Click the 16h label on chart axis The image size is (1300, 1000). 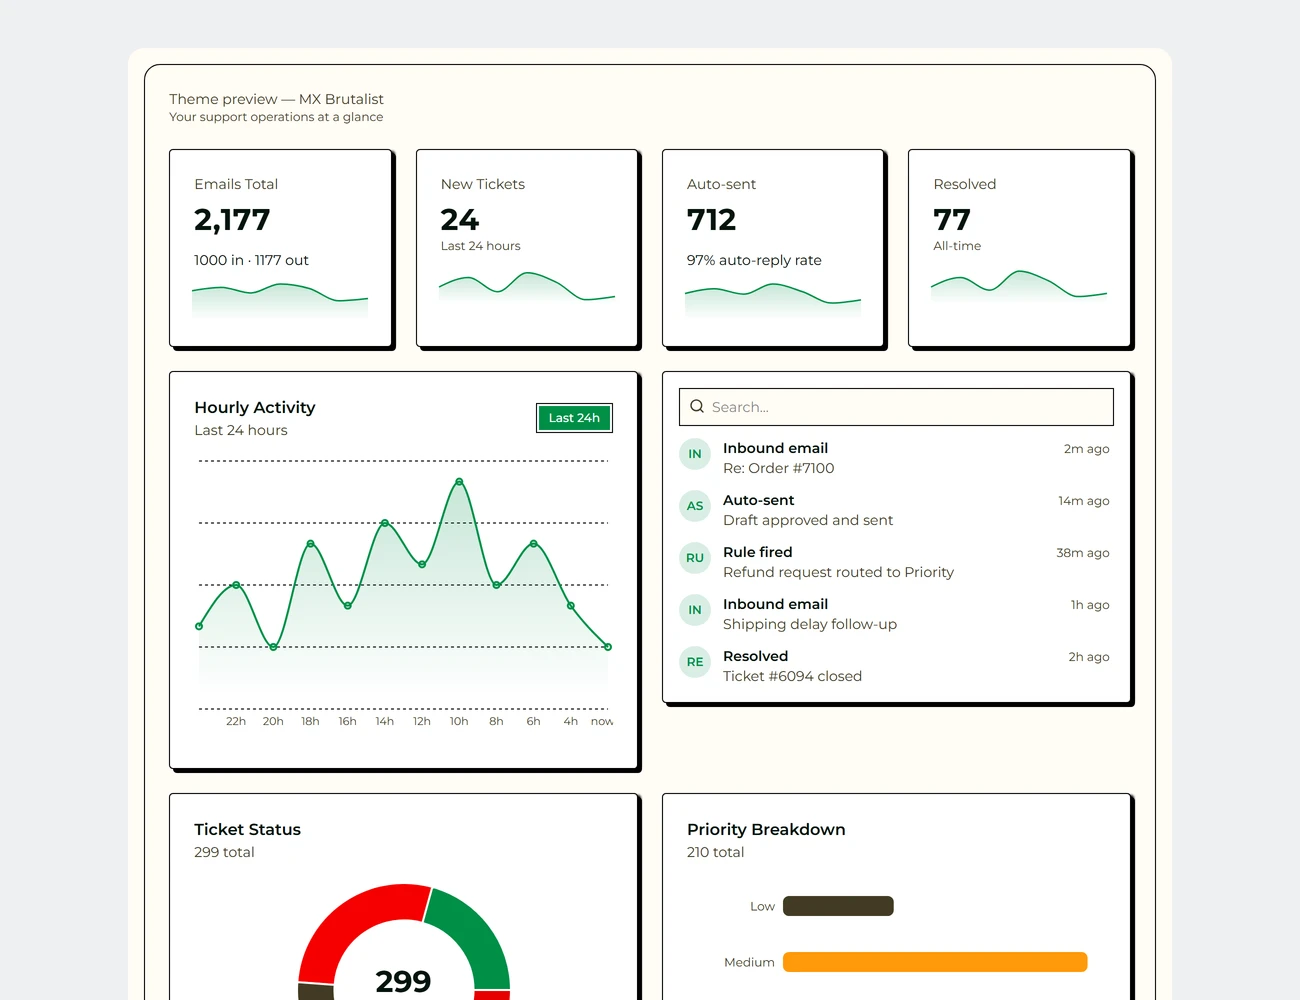pyautogui.click(x=347, y=721)
